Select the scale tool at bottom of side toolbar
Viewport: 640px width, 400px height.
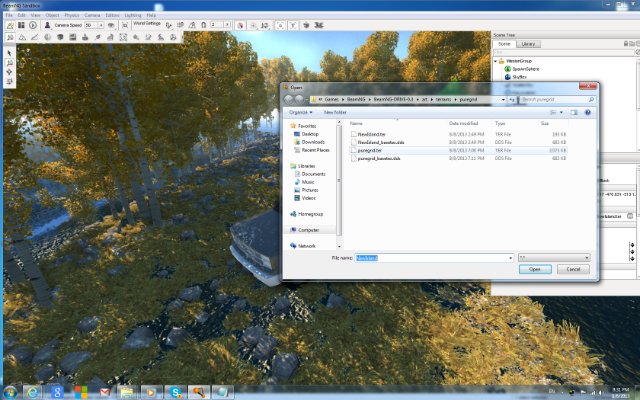[x=9, y=82]
